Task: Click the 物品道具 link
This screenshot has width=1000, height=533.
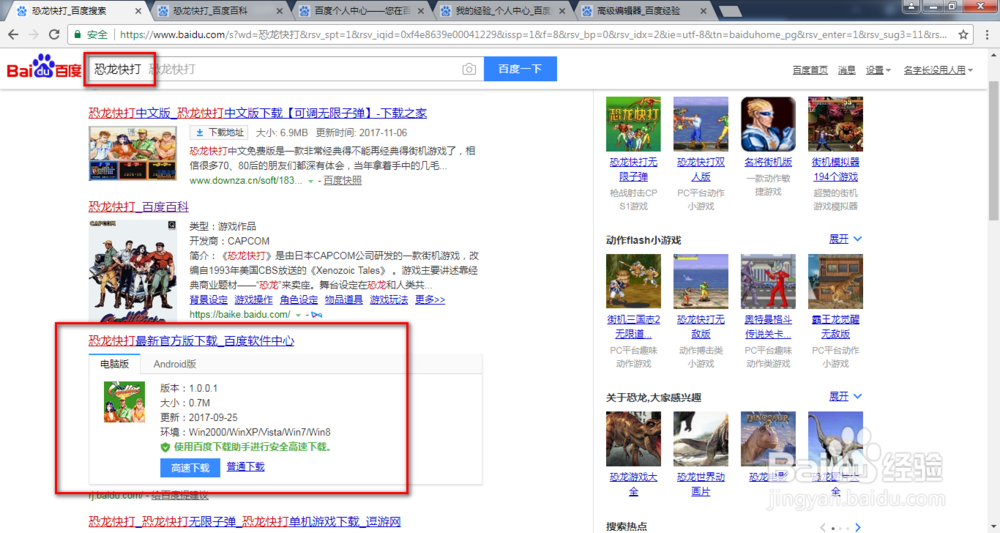Action: (344, 300)
